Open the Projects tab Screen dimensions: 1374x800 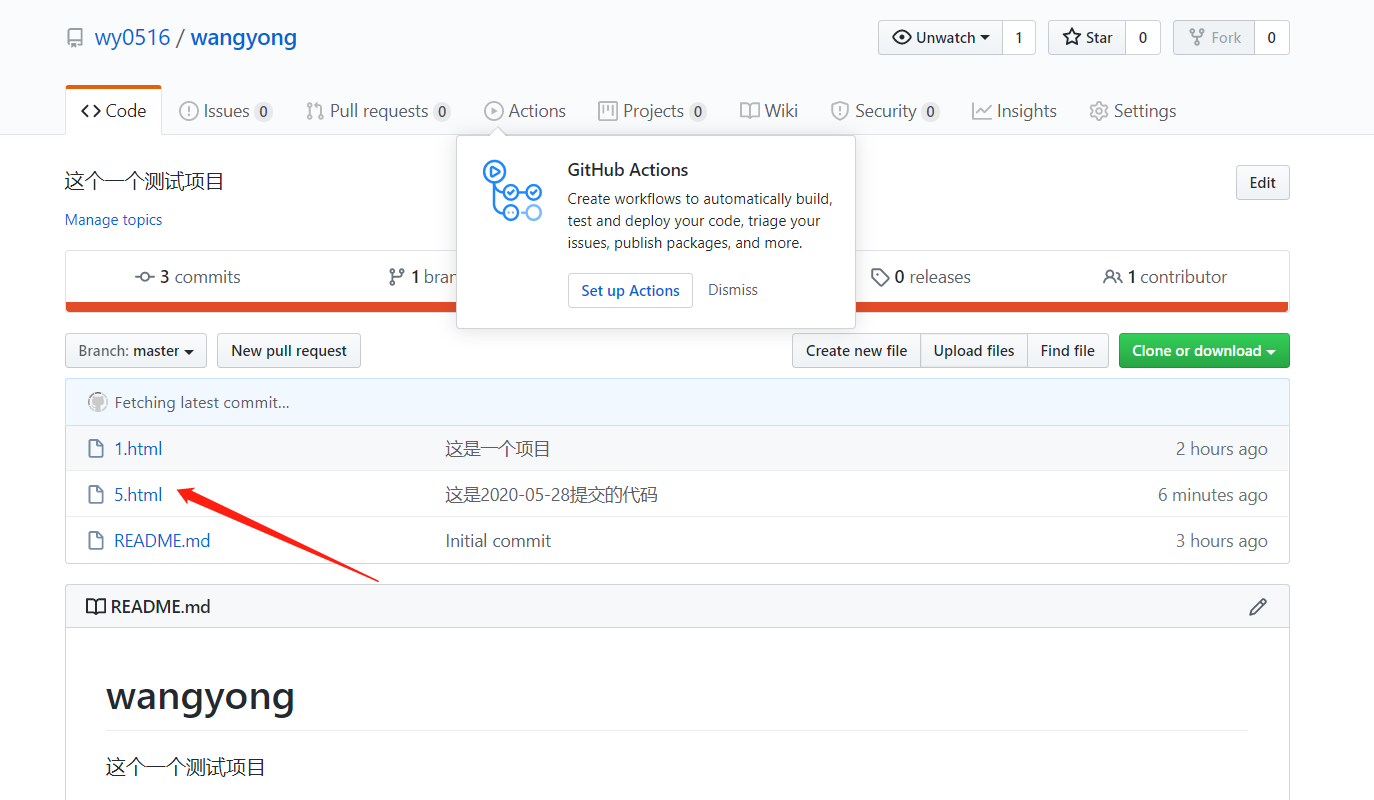click(652, 111)
